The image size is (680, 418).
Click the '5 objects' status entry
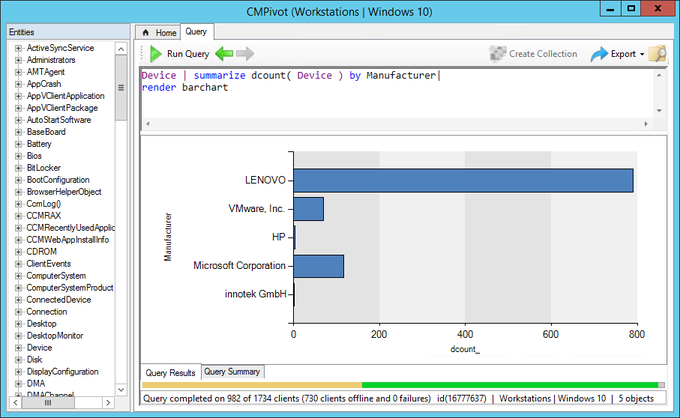coord(636,398)
